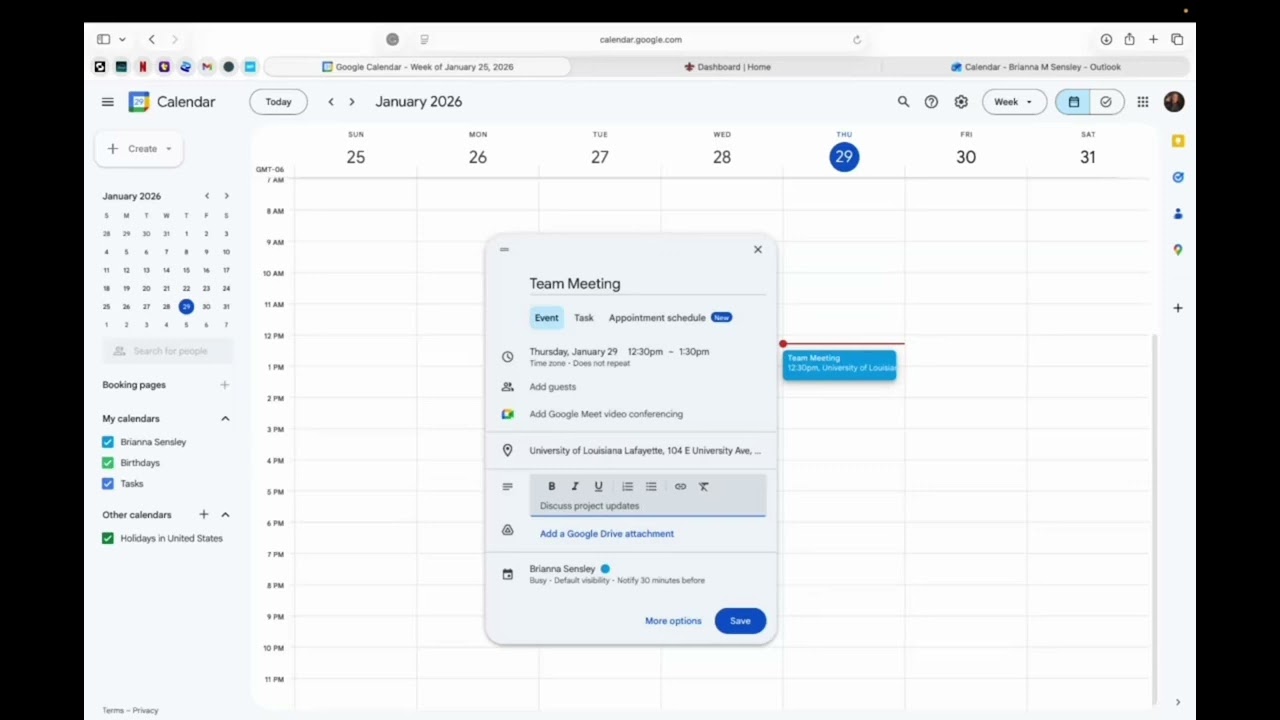Open Google Tasks in side panel

coord(1178,177)
